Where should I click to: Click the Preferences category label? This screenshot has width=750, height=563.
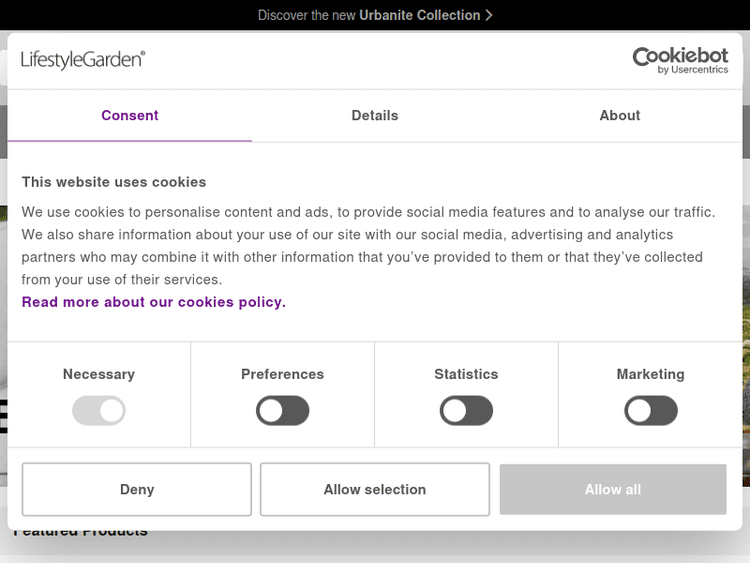pyautogui.click(x=283, y=374)
